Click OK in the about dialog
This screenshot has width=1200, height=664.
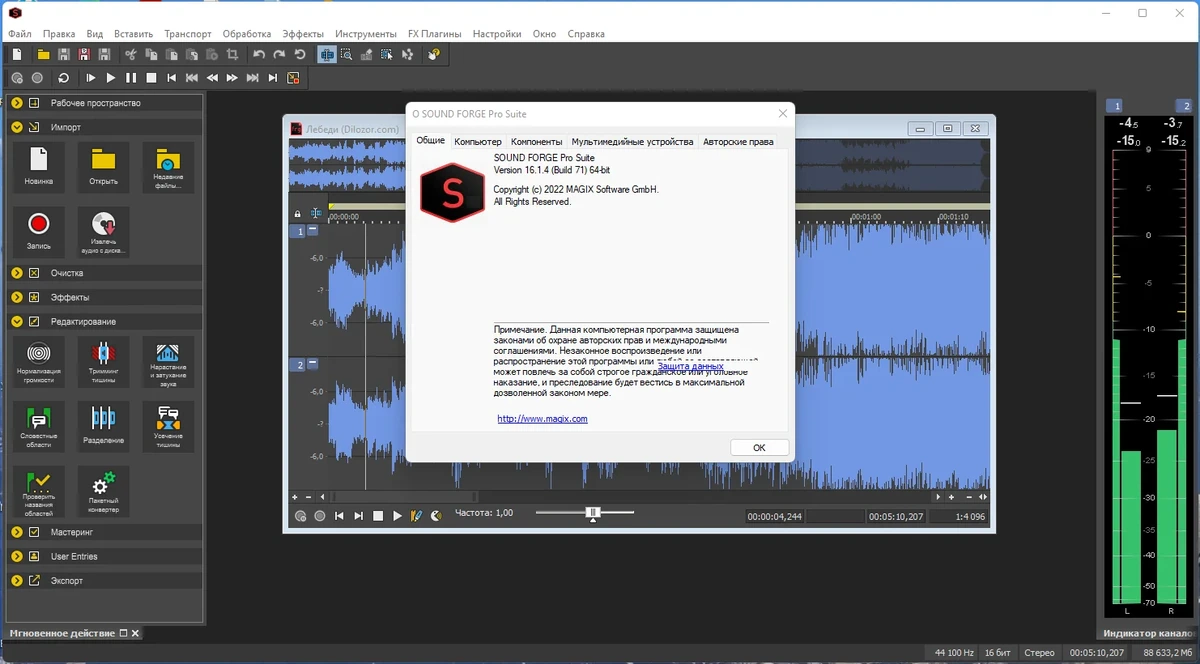coord(759,447)
